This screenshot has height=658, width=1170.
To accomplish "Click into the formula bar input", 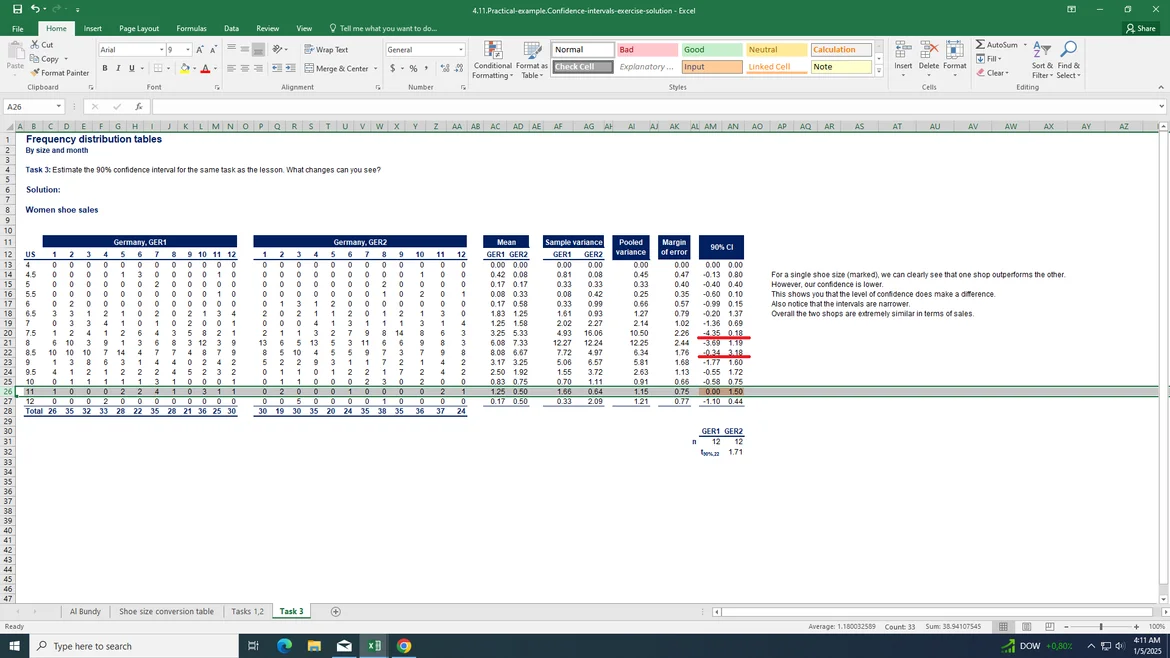I will tap(650, 106).
